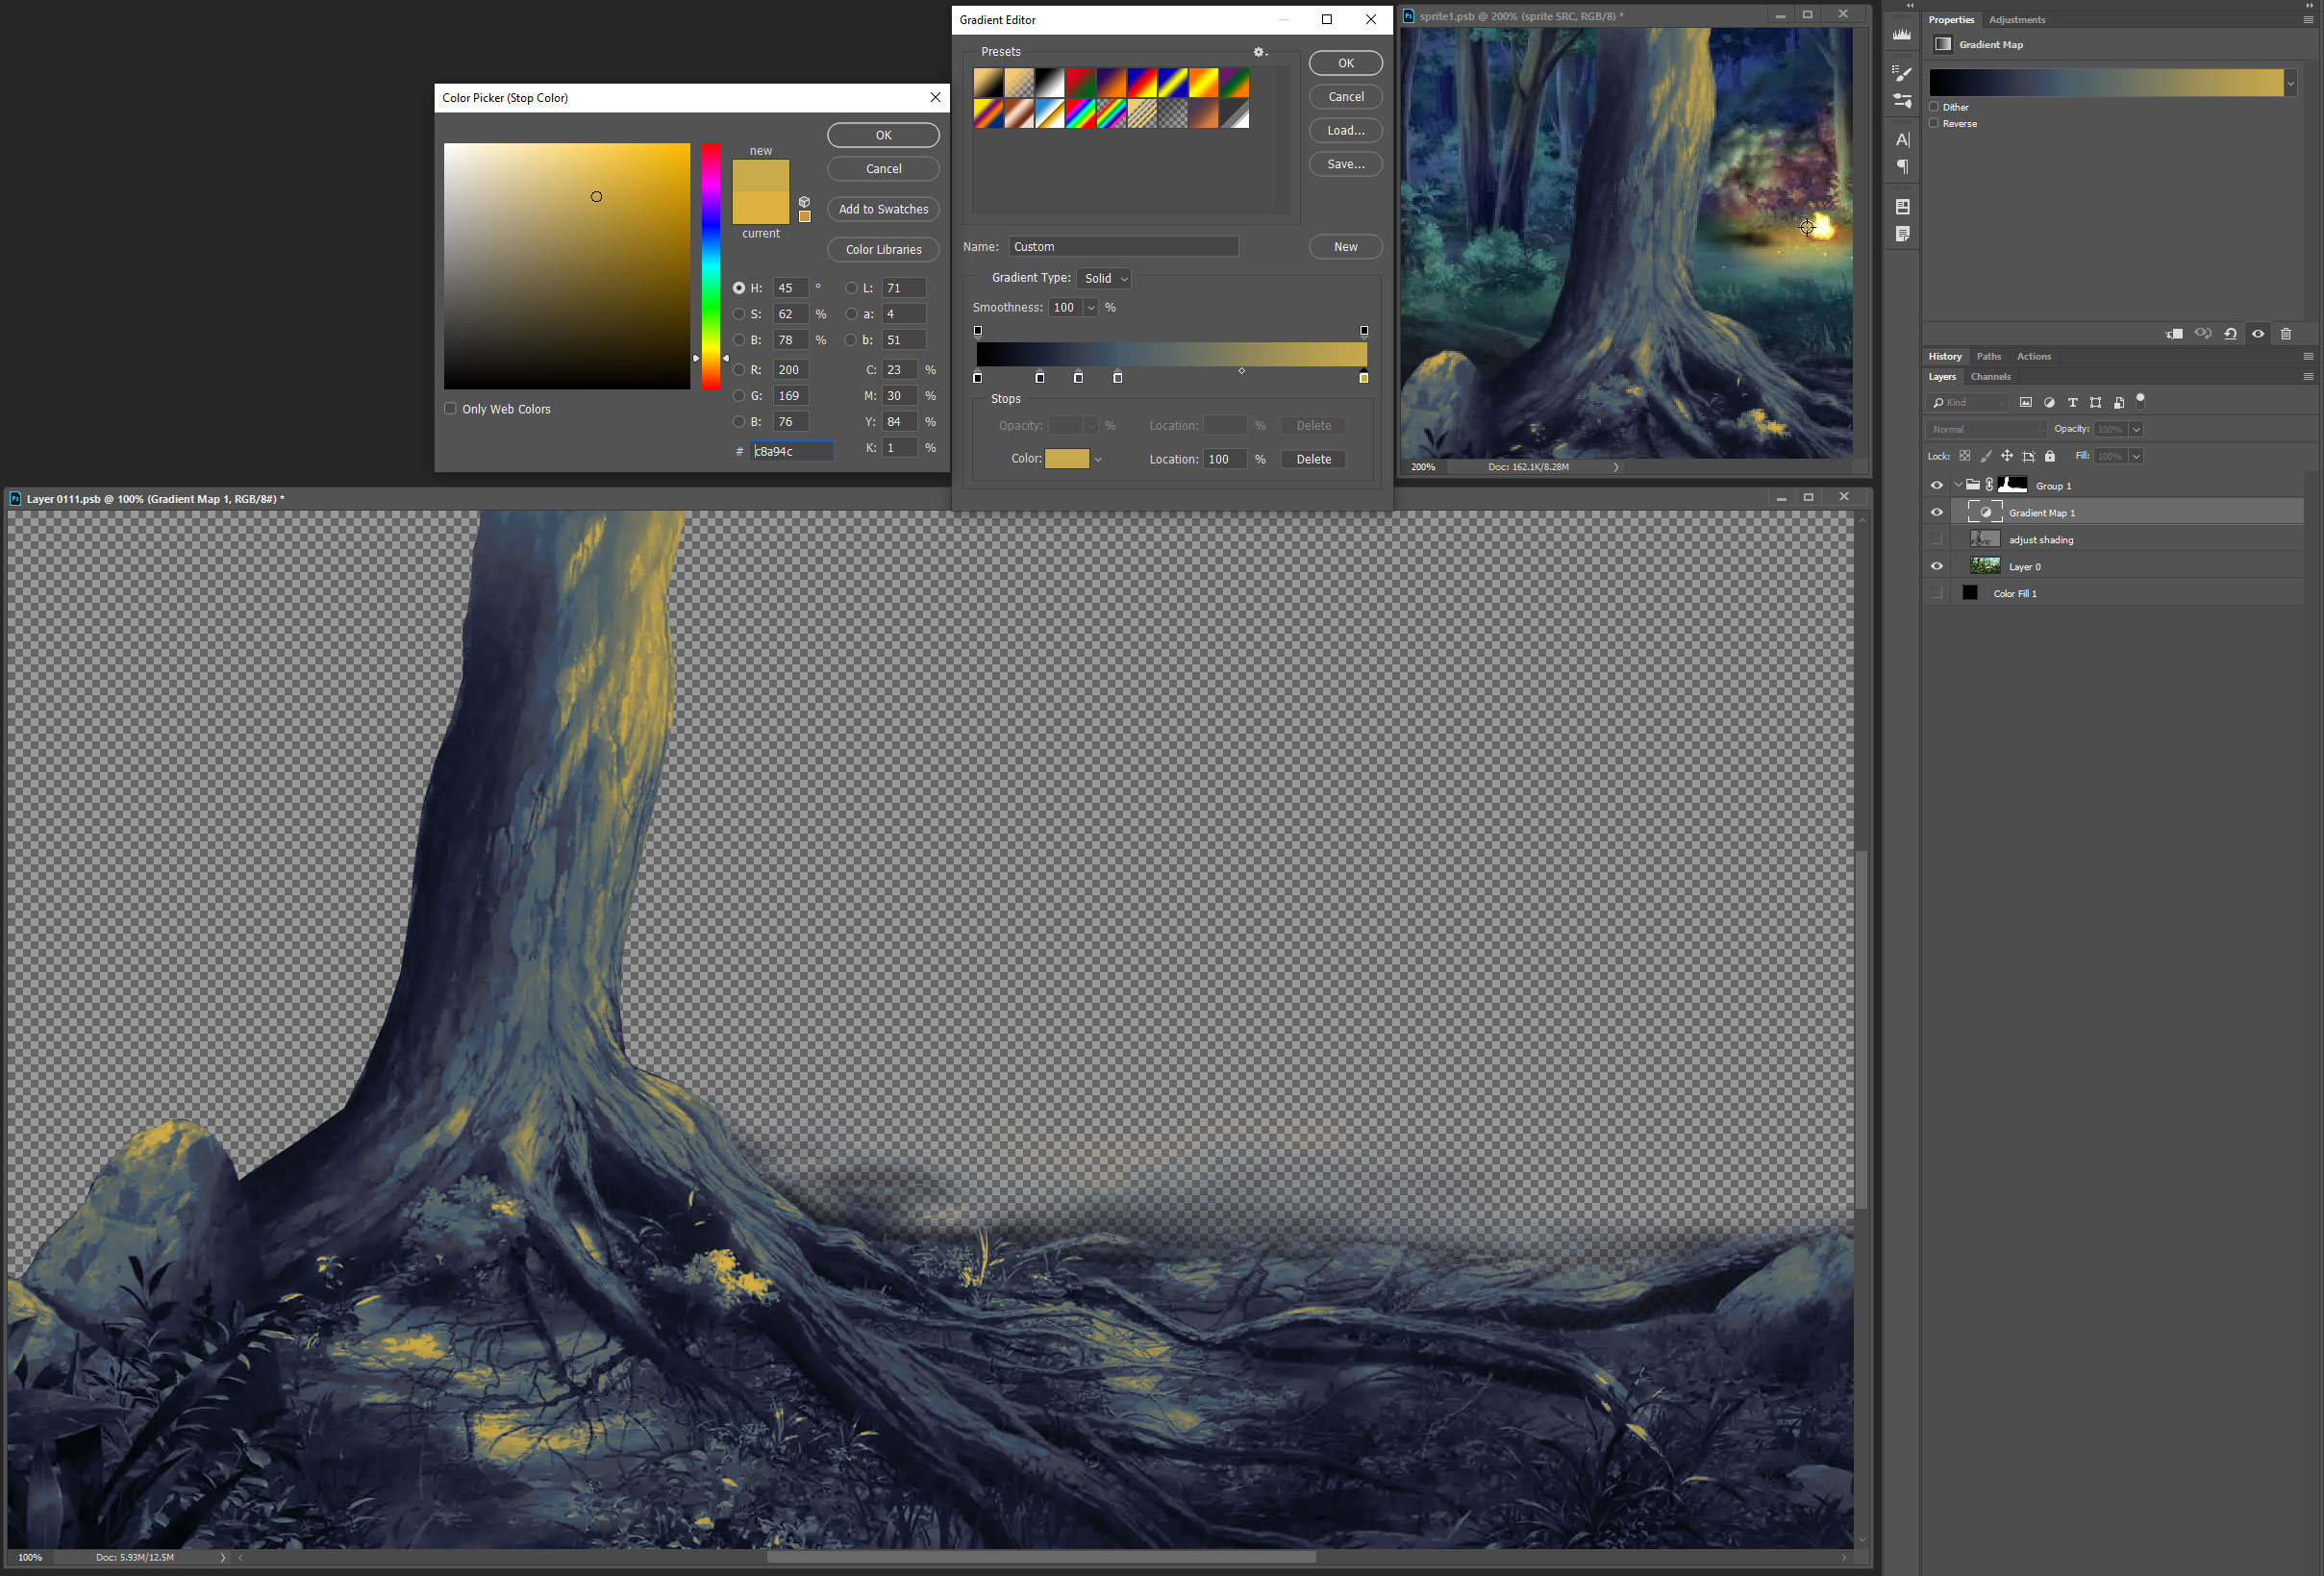Open the Paragraph panel icon

coord(1902,167)
